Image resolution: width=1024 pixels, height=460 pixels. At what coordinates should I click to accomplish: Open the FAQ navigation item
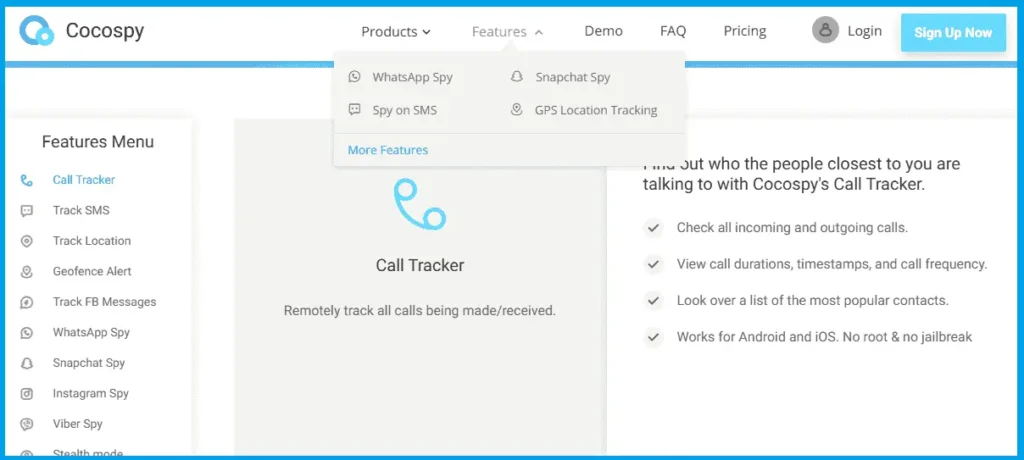point(673,32)
